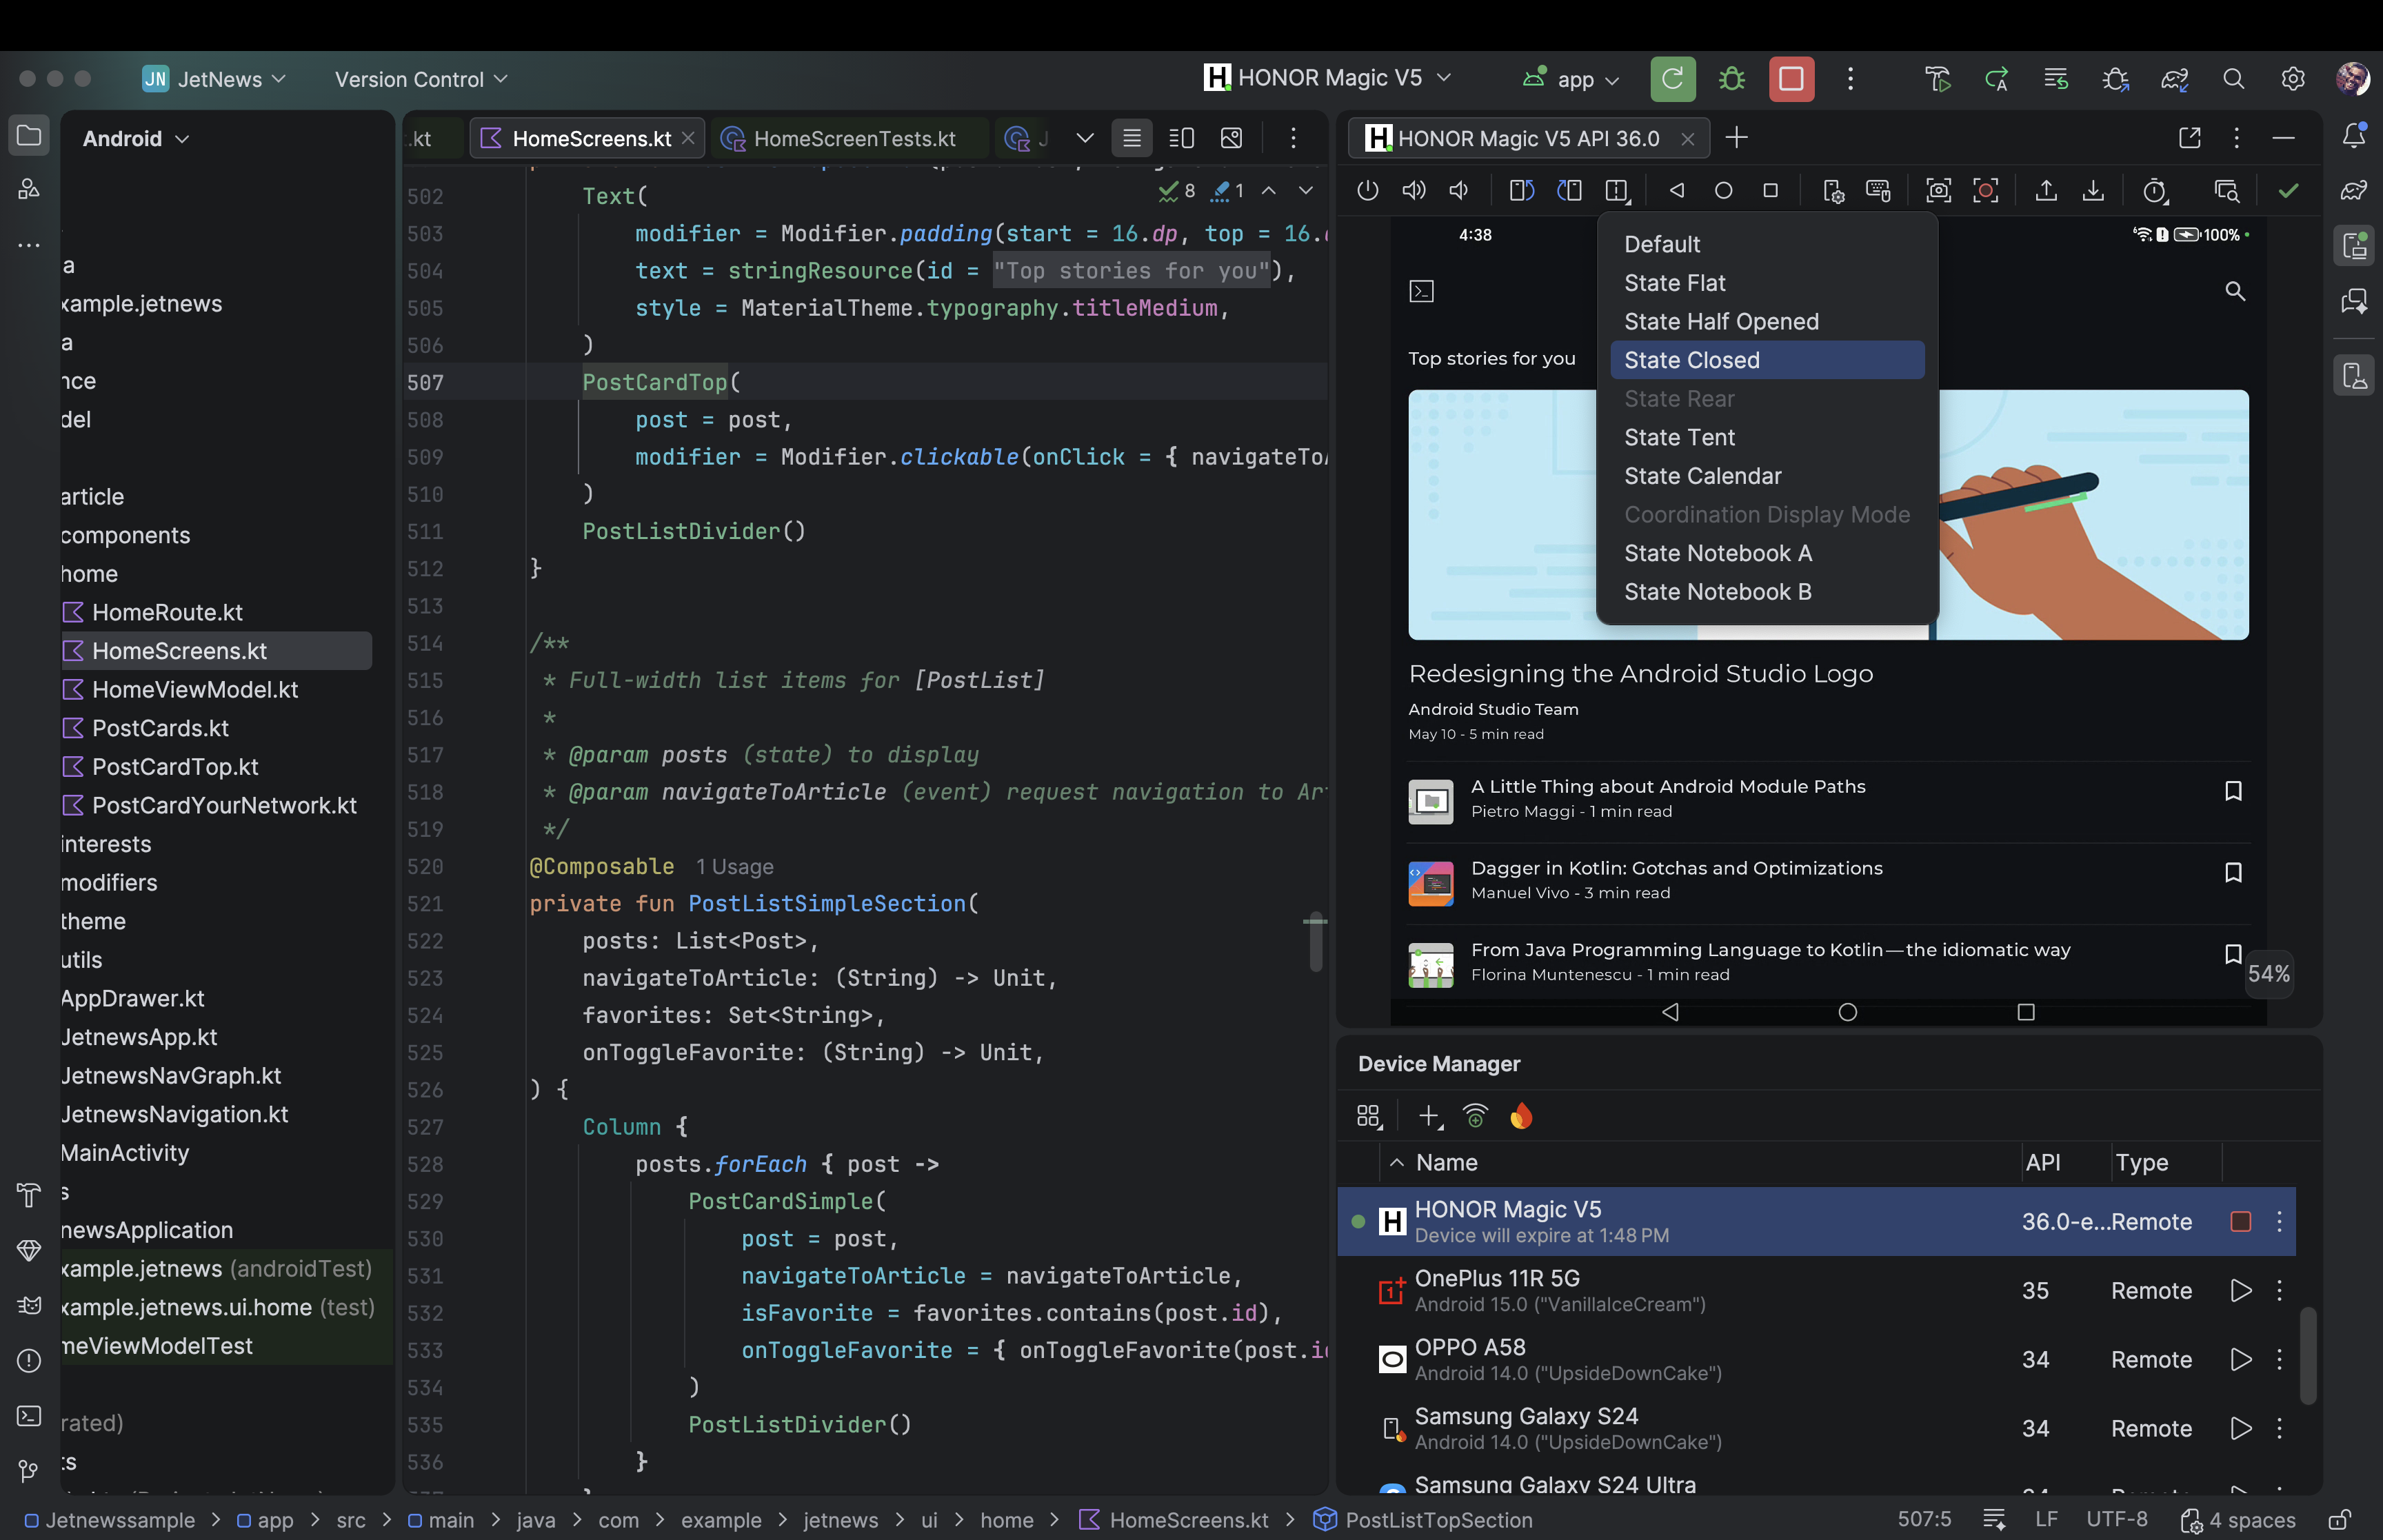
Task: Click the Wi-Fi pairing icon in Device Manager
Action: click(x=1475, y=1116)
